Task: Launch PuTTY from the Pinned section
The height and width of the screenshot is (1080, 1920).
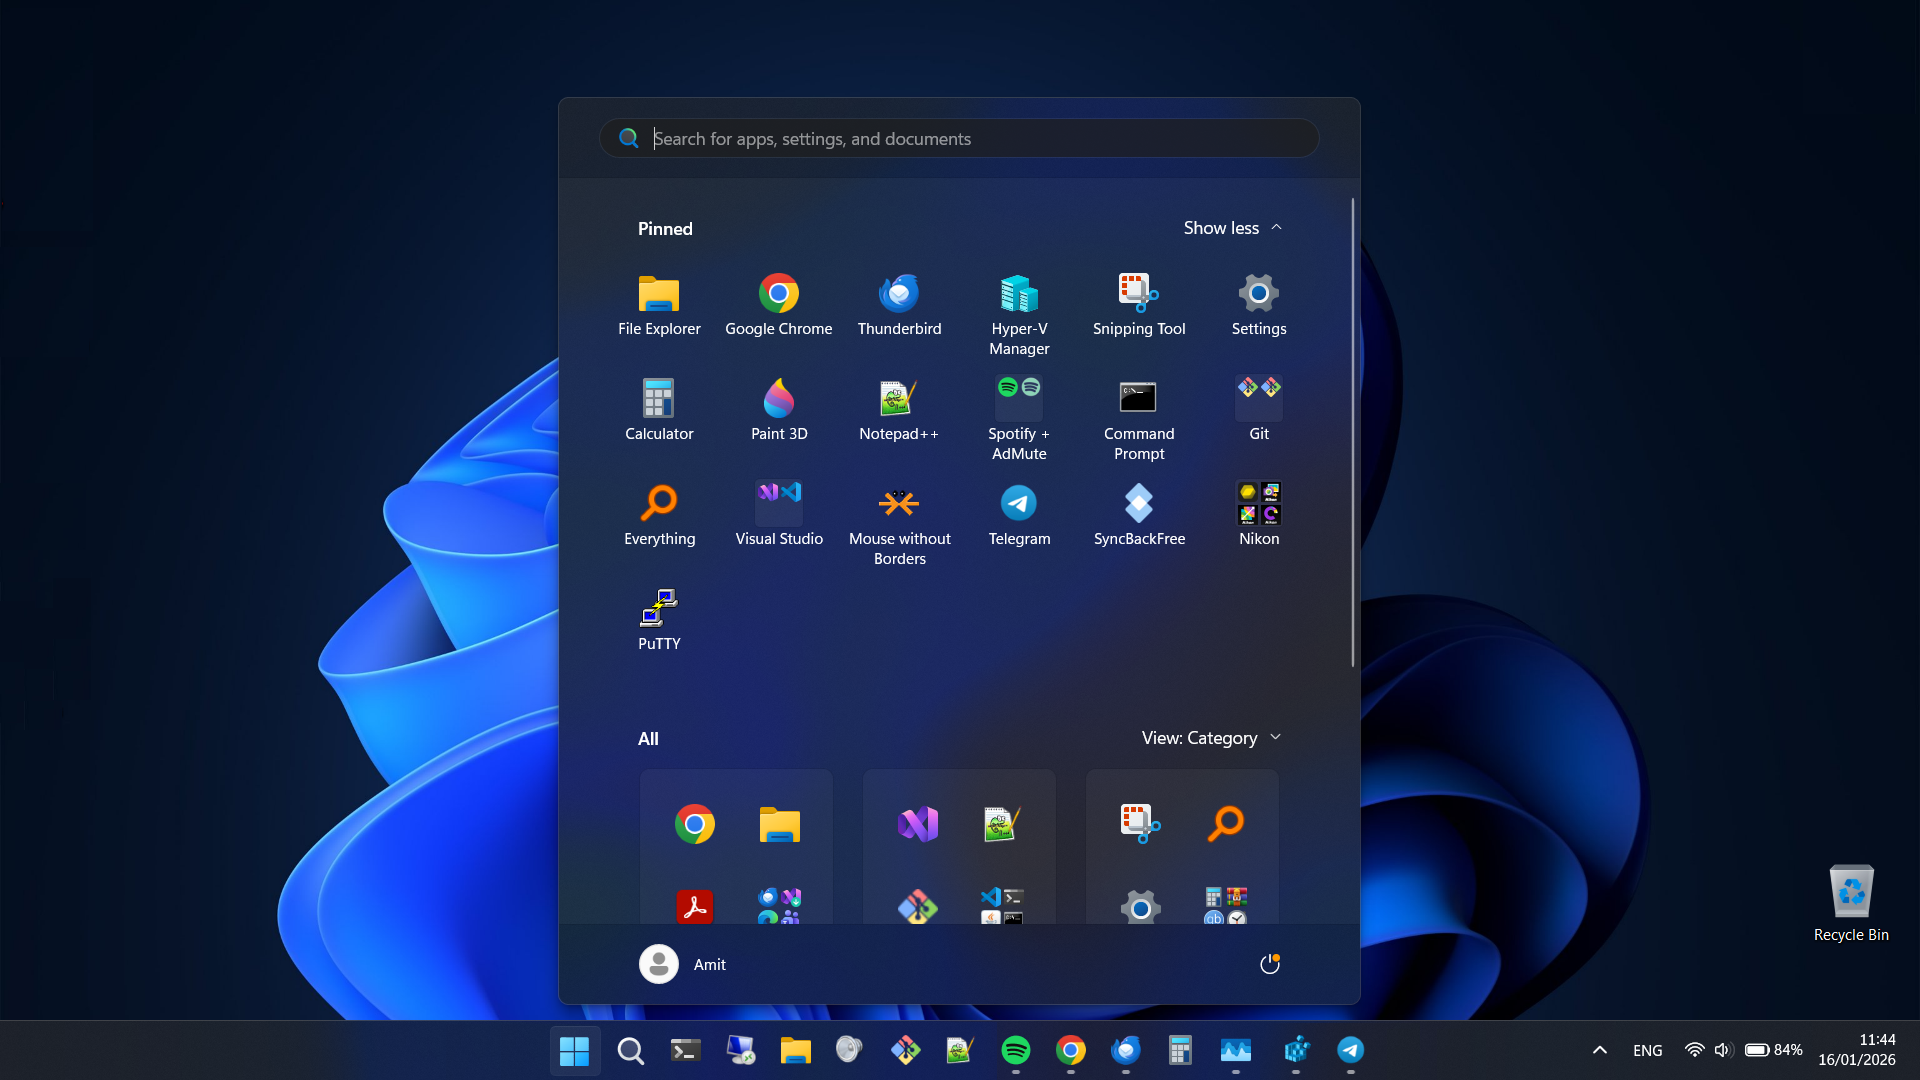Action: point(659,620)
